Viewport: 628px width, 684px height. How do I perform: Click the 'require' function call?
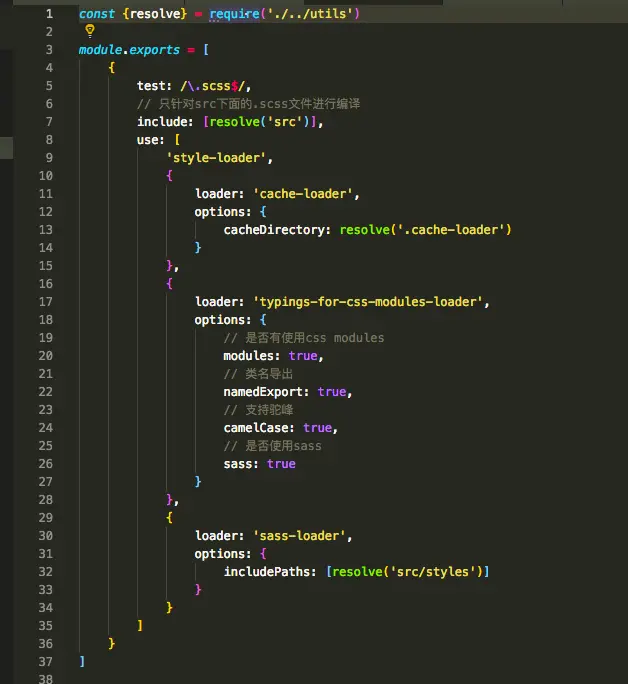coord(234,14)
